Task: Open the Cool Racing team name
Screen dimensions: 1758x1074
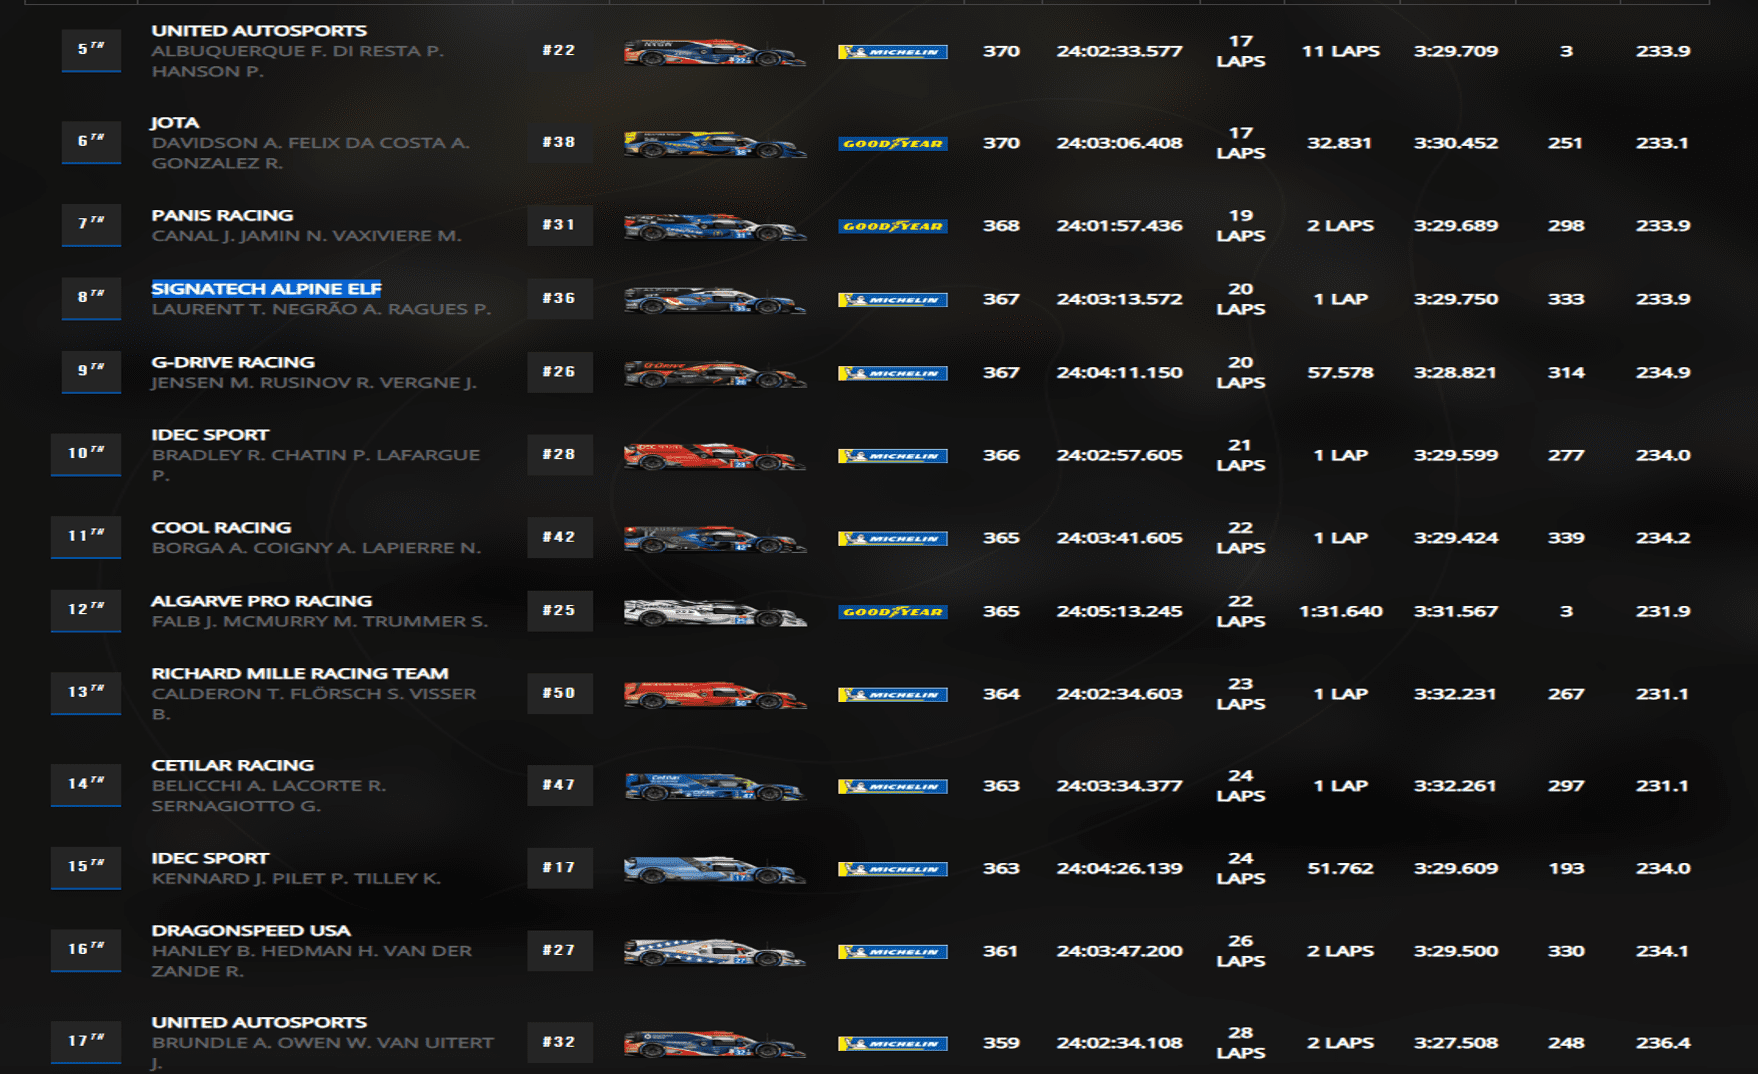Action: coord(221,527)
